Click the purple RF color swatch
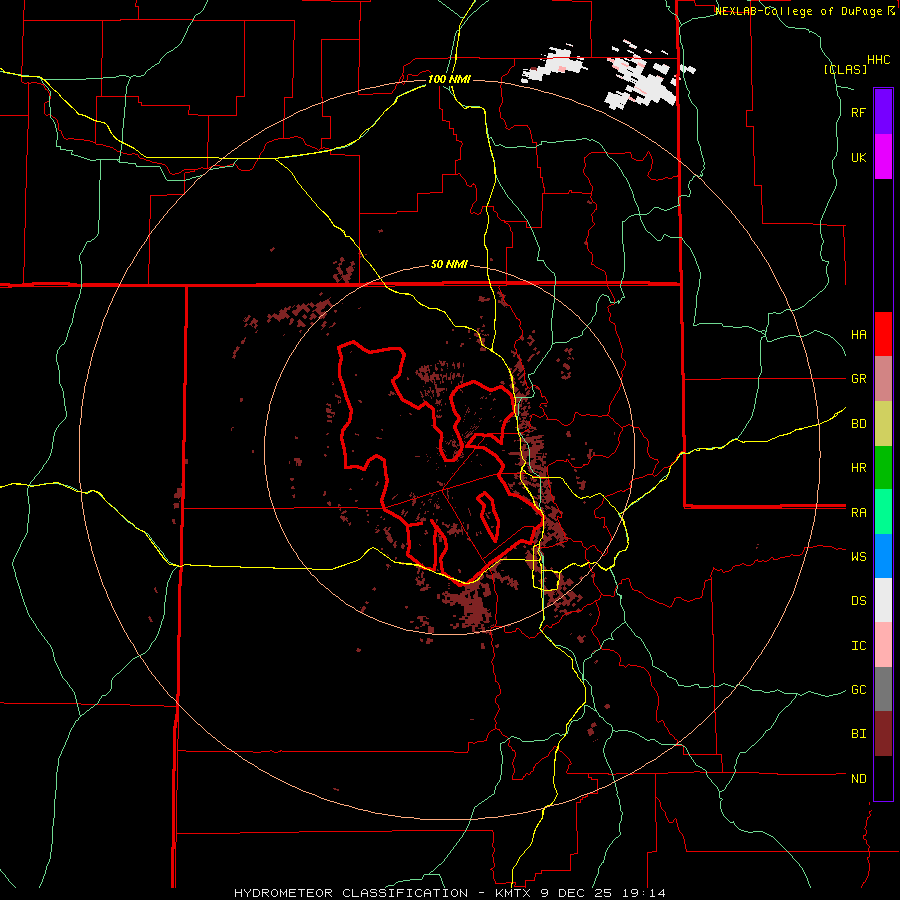 [x=883, y=112]
